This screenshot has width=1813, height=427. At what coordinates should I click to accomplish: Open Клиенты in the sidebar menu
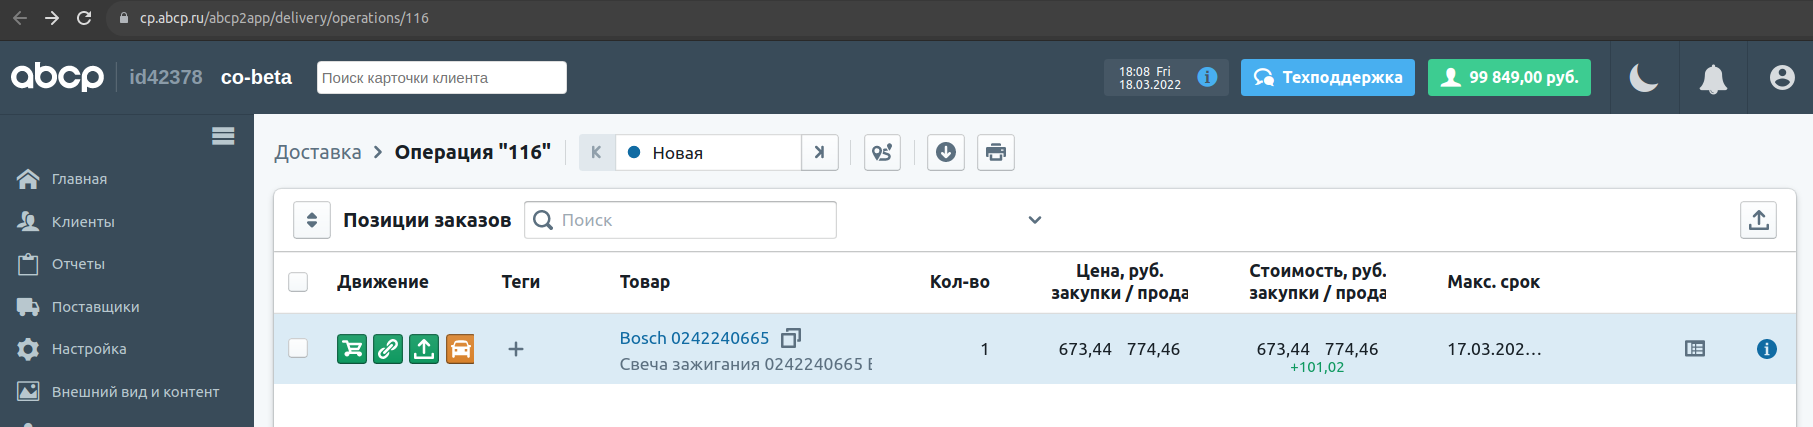[x=83, y=222]
